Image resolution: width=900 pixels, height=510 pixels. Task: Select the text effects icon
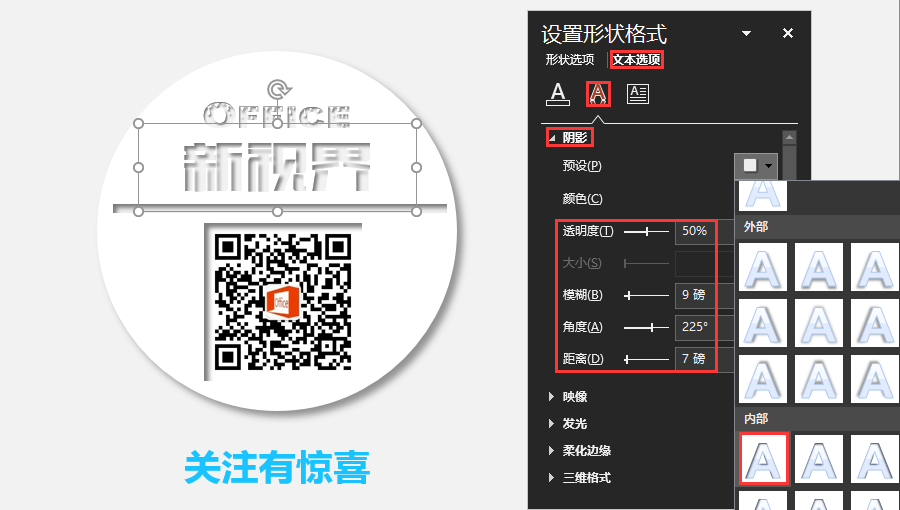point(598,94)
